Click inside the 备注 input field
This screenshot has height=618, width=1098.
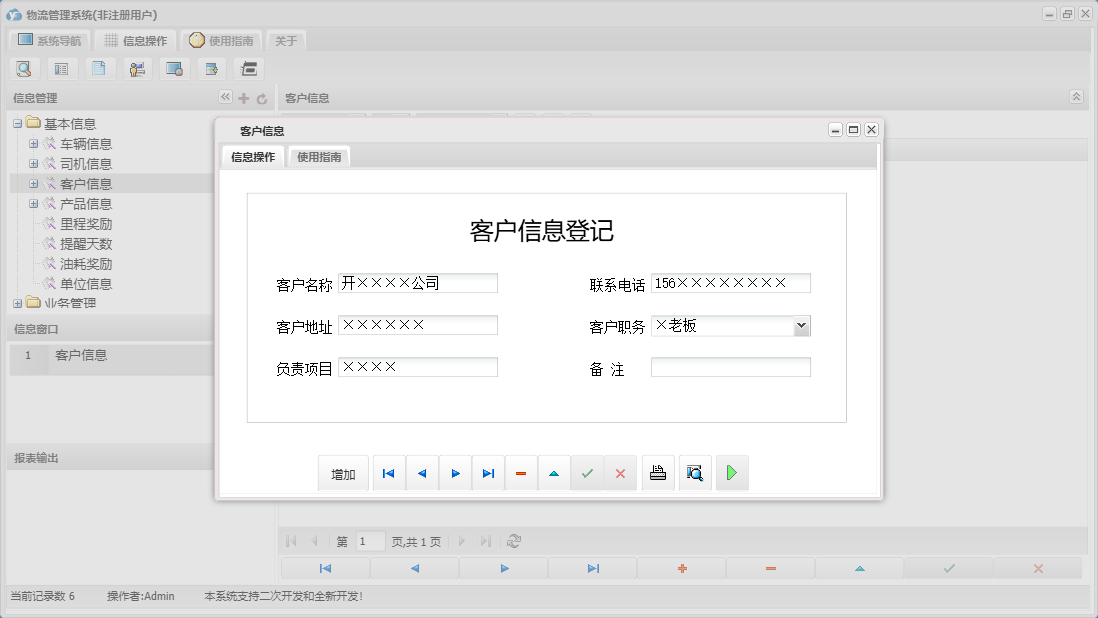731,367
